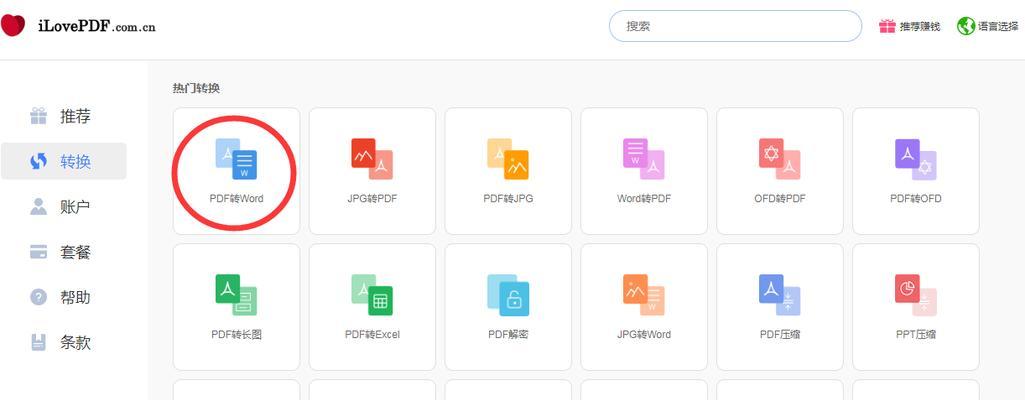
Task: Click the PDF转JPG label text
Action: (508, 198)
